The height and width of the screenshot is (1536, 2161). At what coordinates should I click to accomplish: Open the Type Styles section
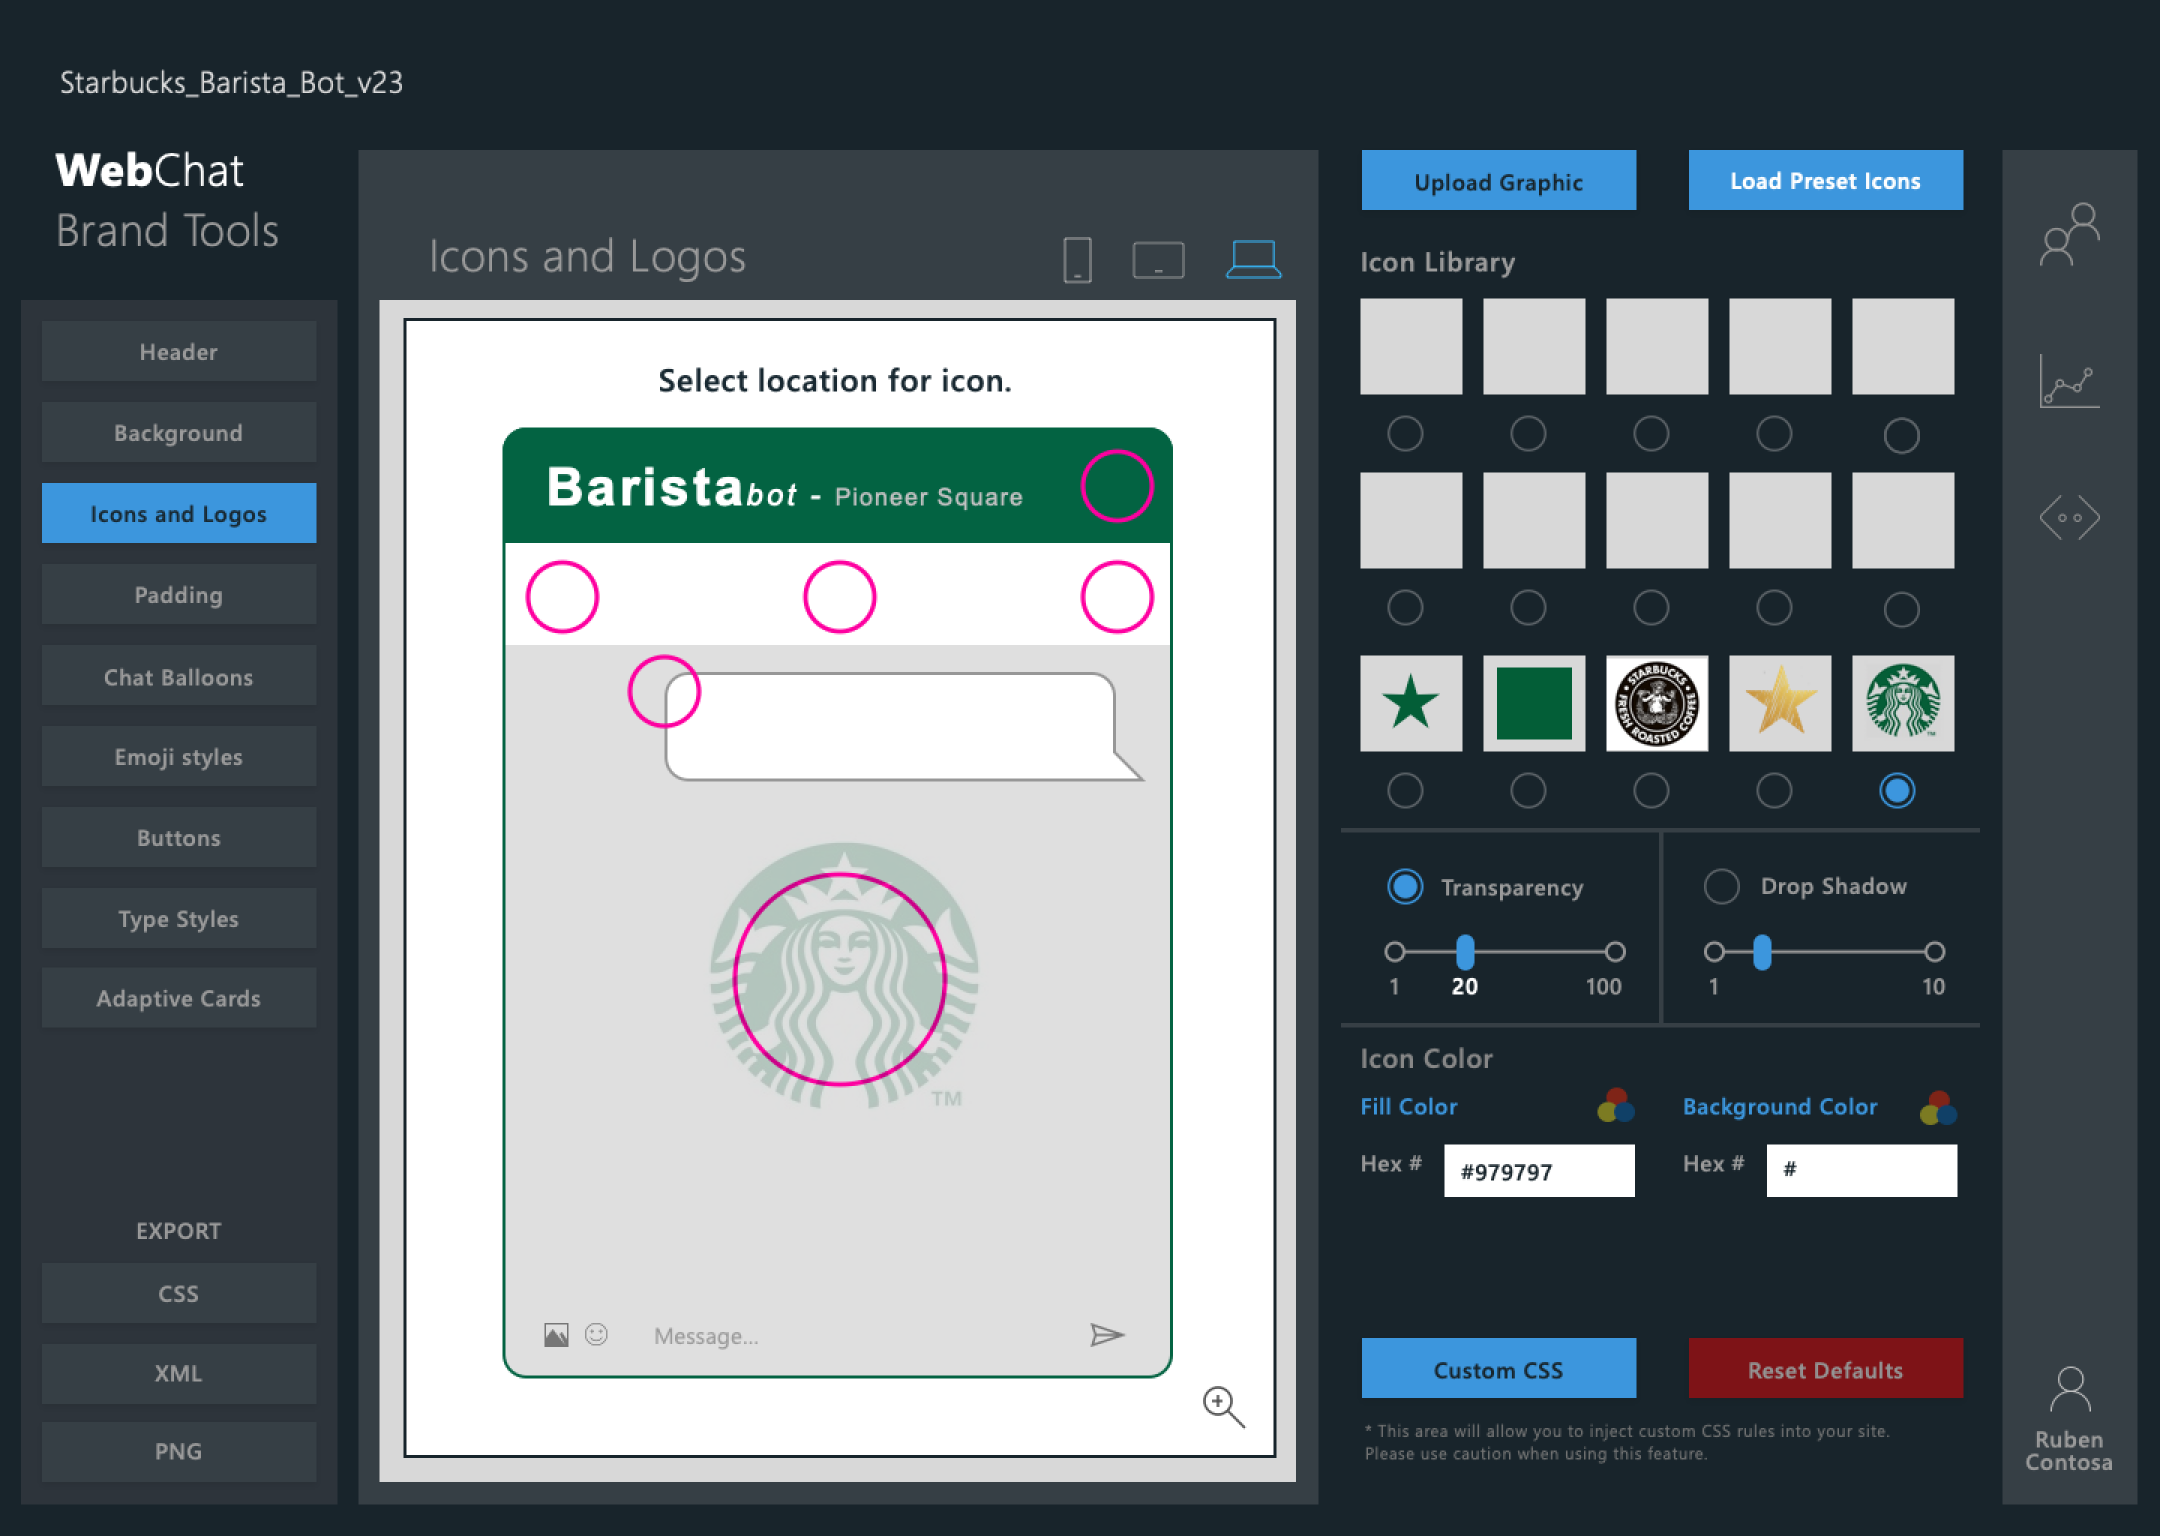pyautogui.click(x=179, y=919)
